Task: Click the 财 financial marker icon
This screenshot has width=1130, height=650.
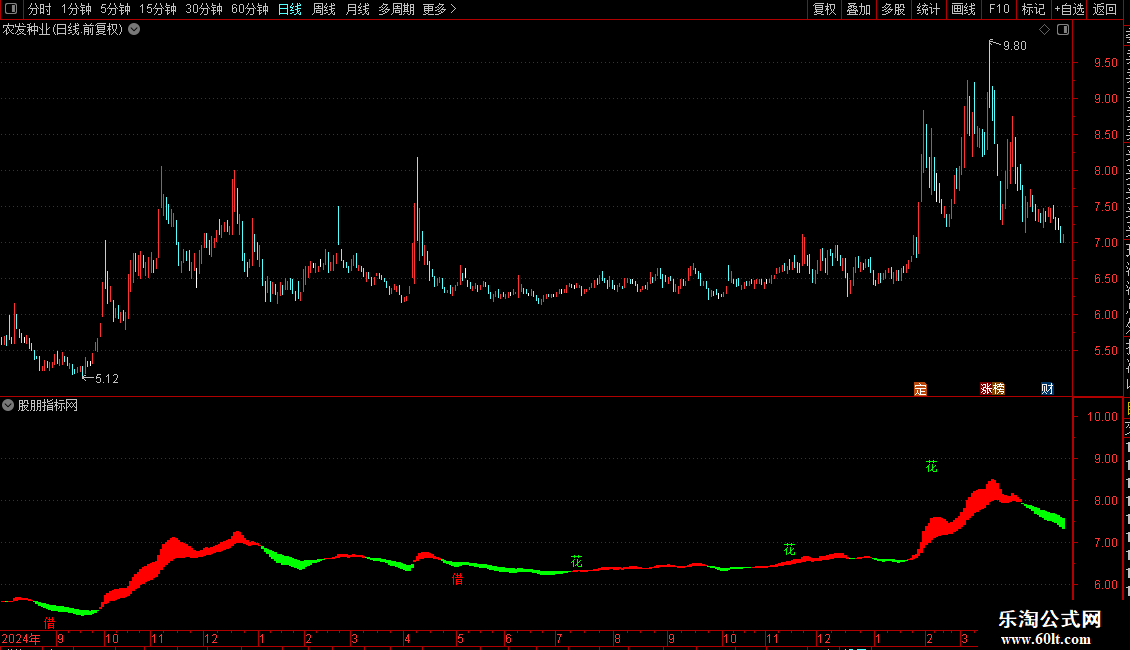Action: pyautogui.click(x=1047, y=389)
